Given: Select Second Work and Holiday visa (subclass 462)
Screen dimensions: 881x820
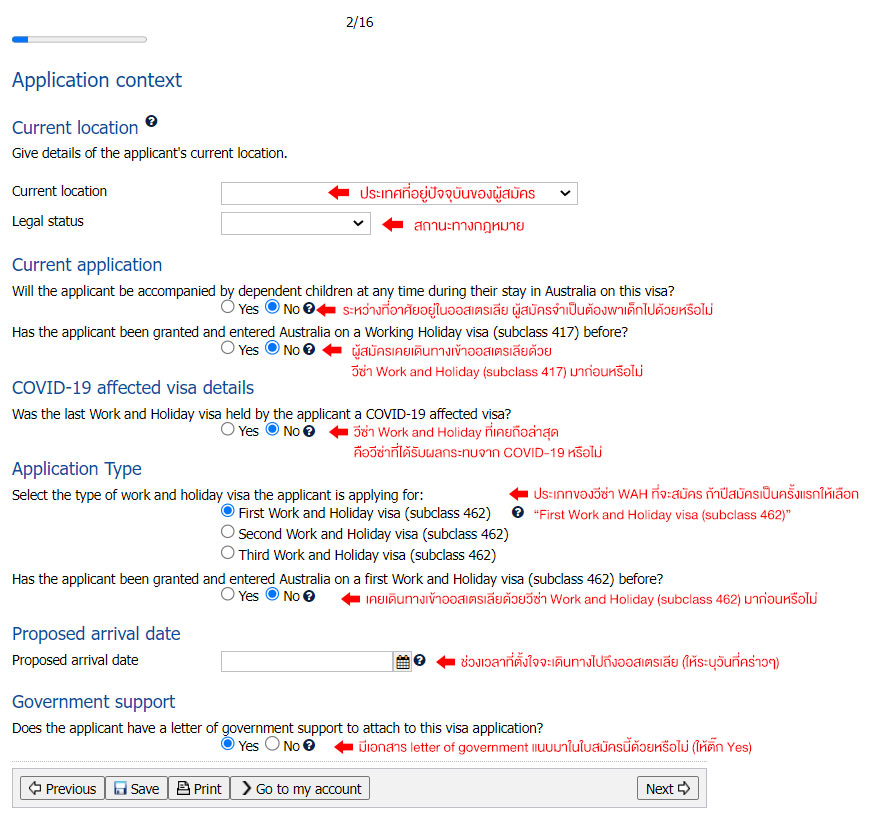Looking at the screenshot, I should pyautogui.click(x=228, y=532).
